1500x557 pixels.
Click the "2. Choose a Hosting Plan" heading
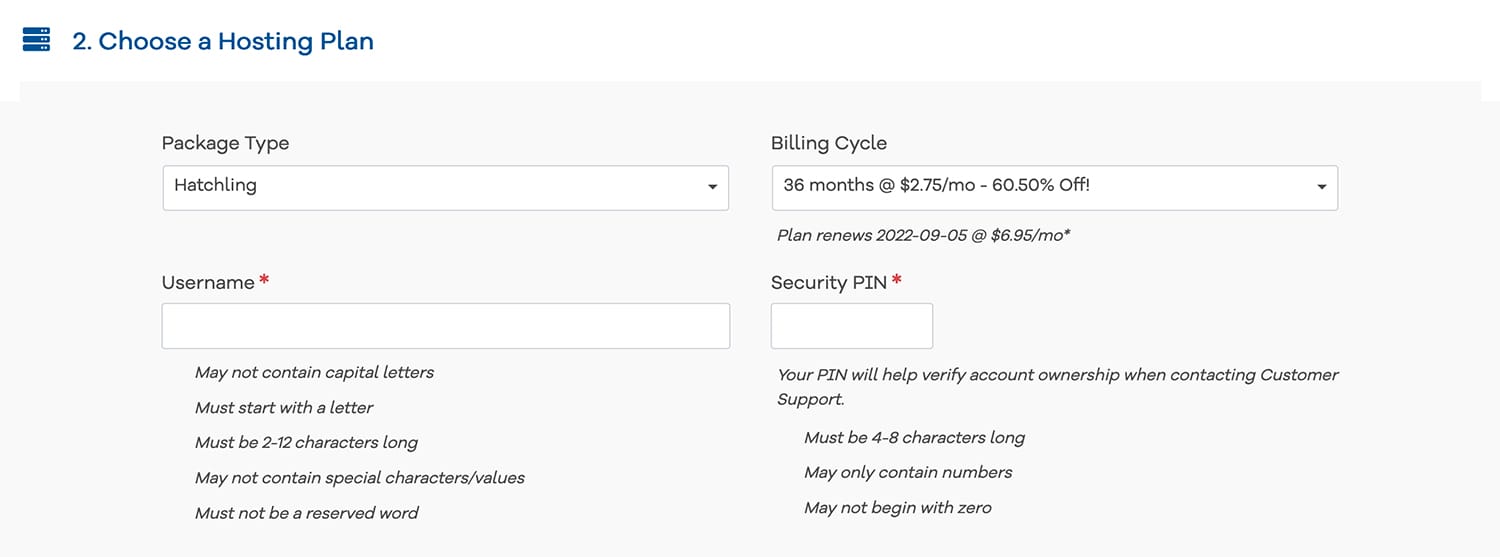pos(222,41)
